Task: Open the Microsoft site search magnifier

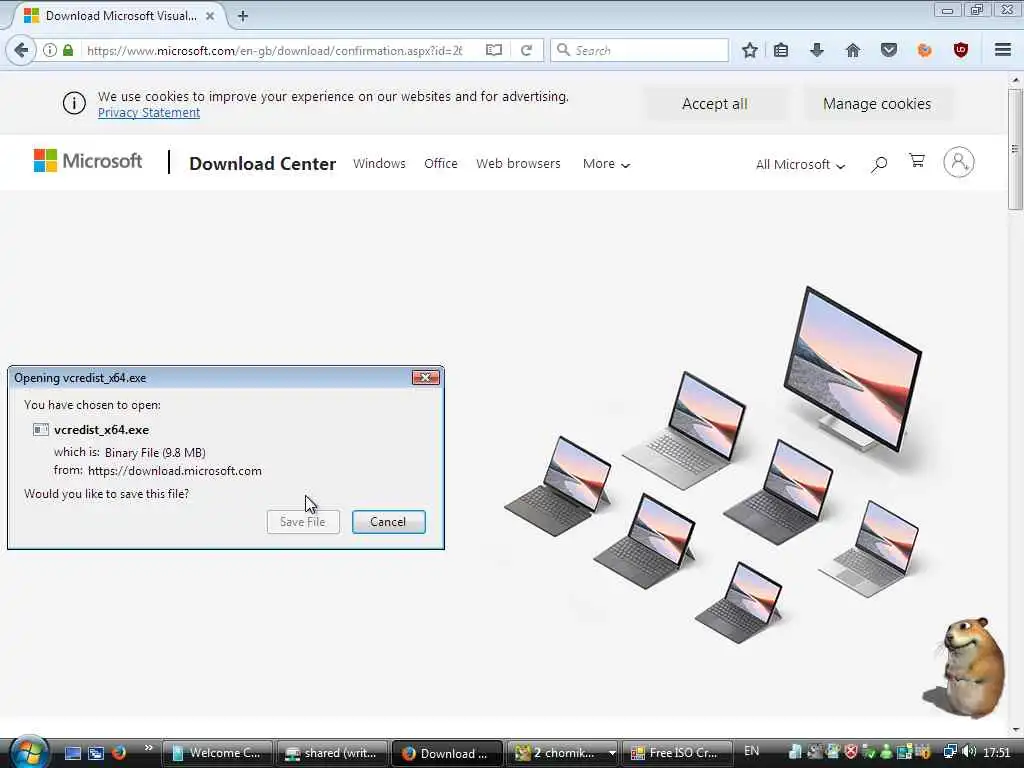Action: coord(879,164)
